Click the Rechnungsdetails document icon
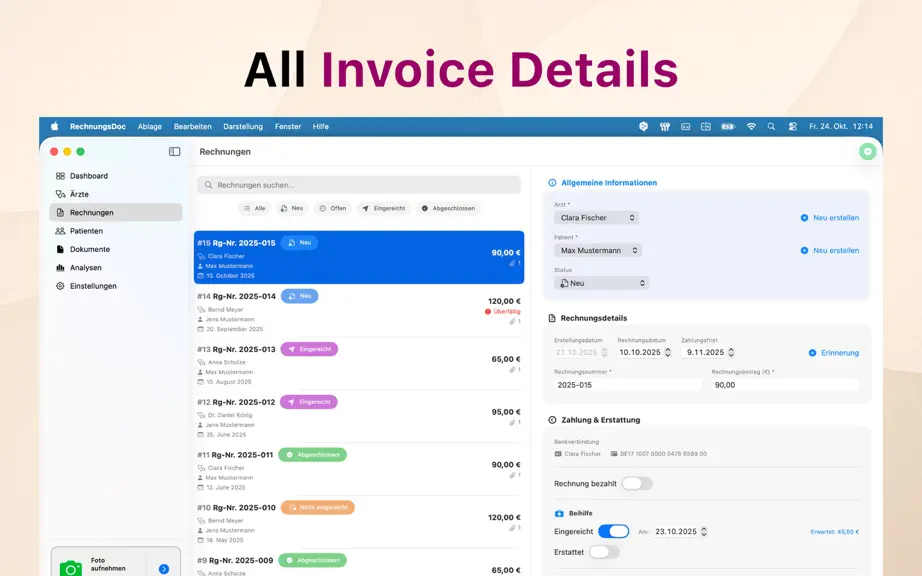The width and height of the screenshot is (922, 576). click(x=552, y=318)
